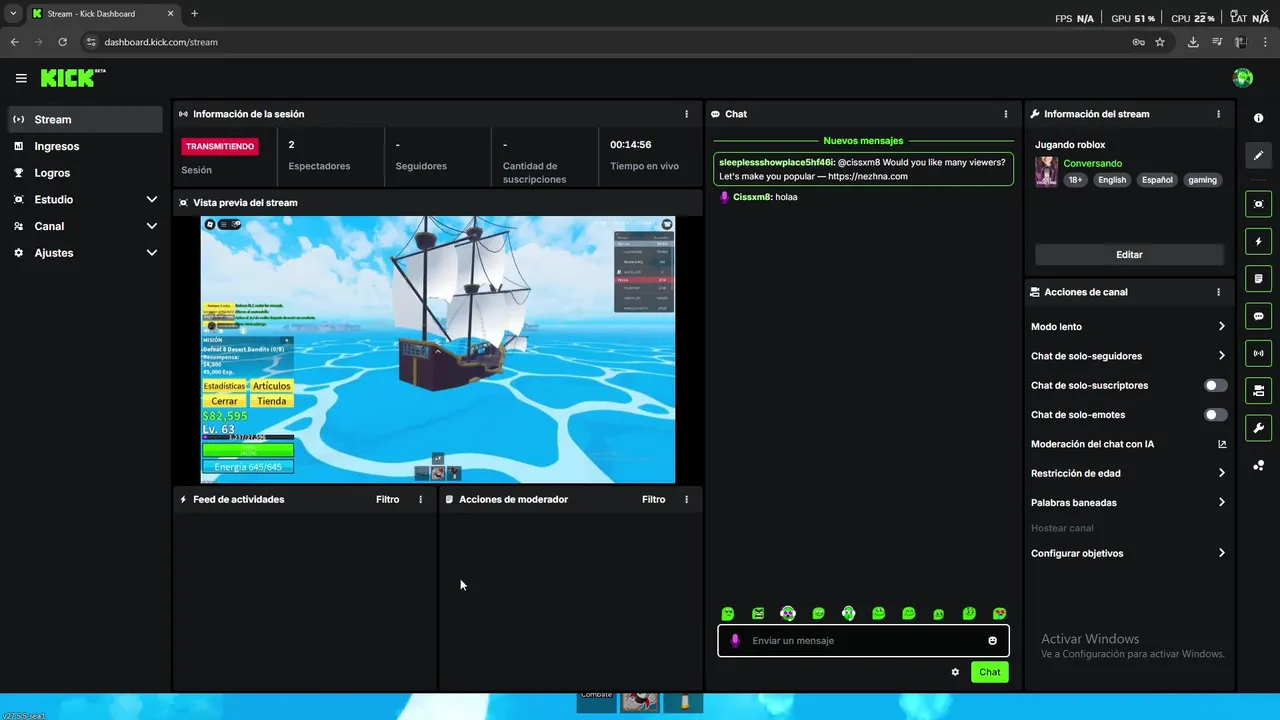Viewport: 1280px width, 720px height.
Task: Click the chat bubble icon in right sidebar
Action: pos(1258,316)
